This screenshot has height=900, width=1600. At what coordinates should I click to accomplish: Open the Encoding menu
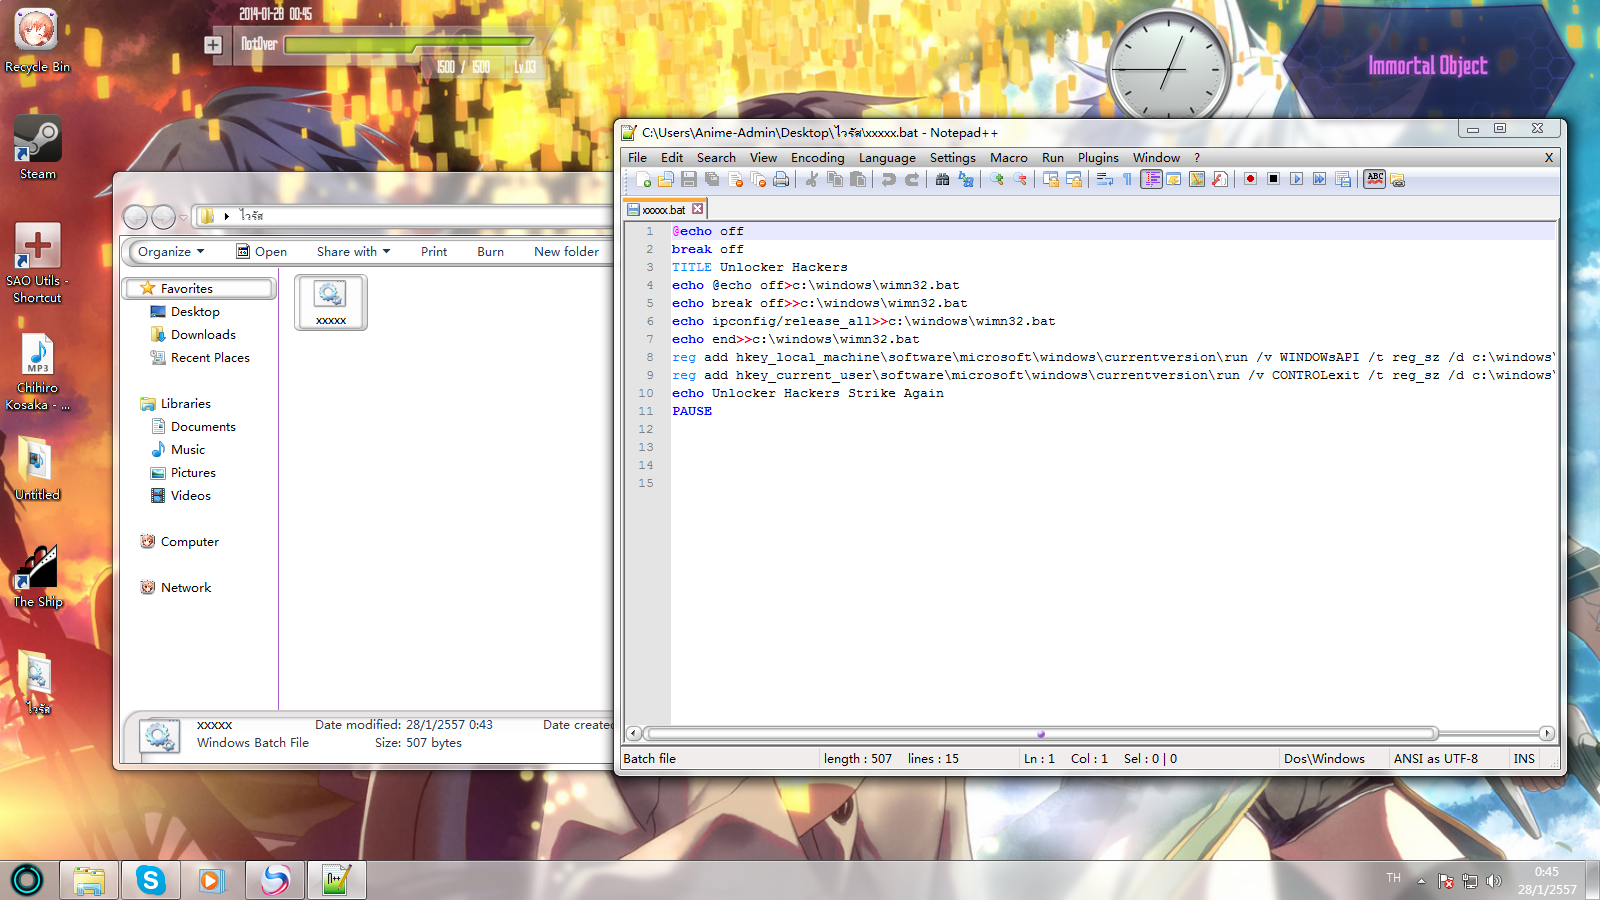click(x=817, y=158)
